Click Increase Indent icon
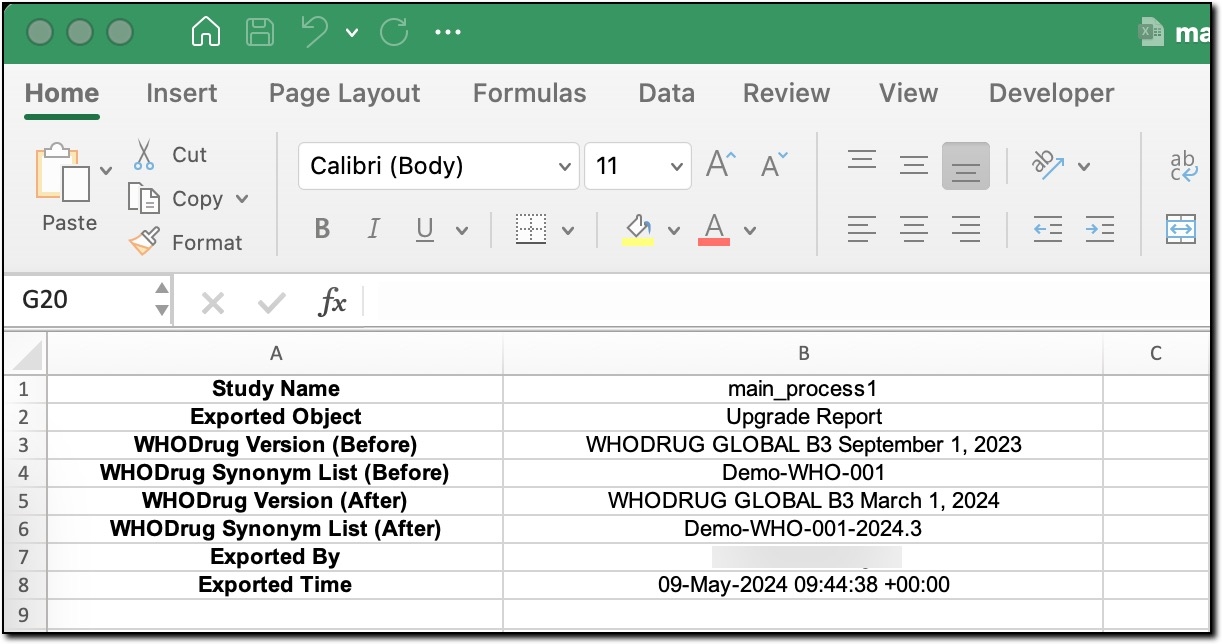Viewport: 1222px width, 644px height. (1100, 230)
